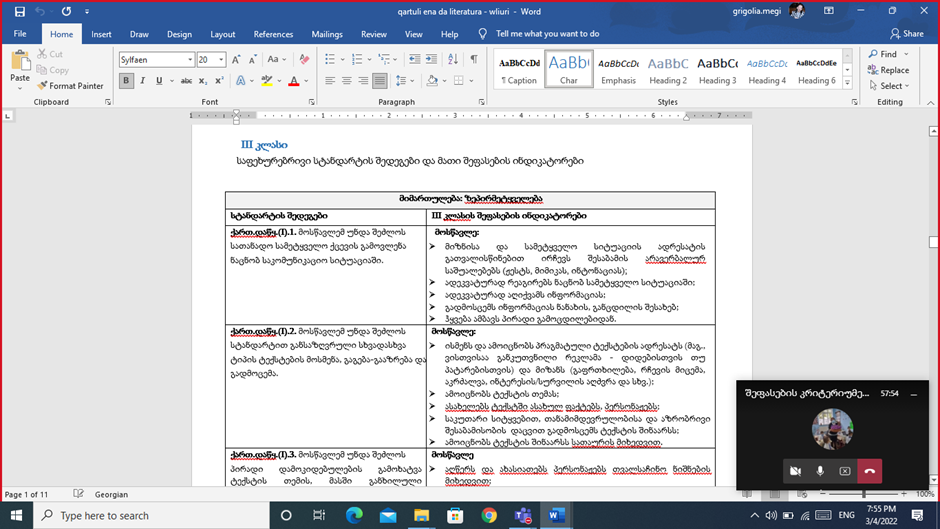
Task: Mute the microphone in the call window
Action: coord(820,471)
